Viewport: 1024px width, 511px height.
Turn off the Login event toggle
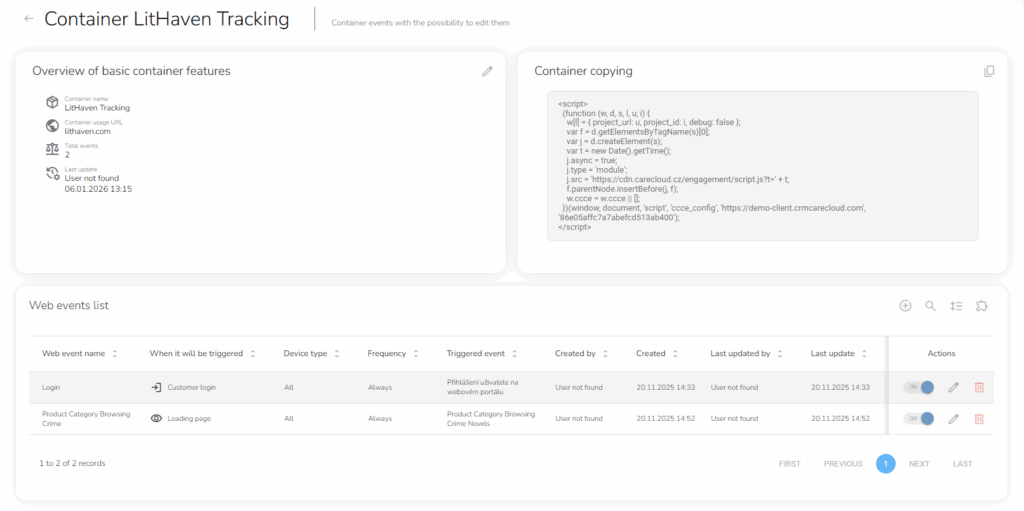pos(920,388)
